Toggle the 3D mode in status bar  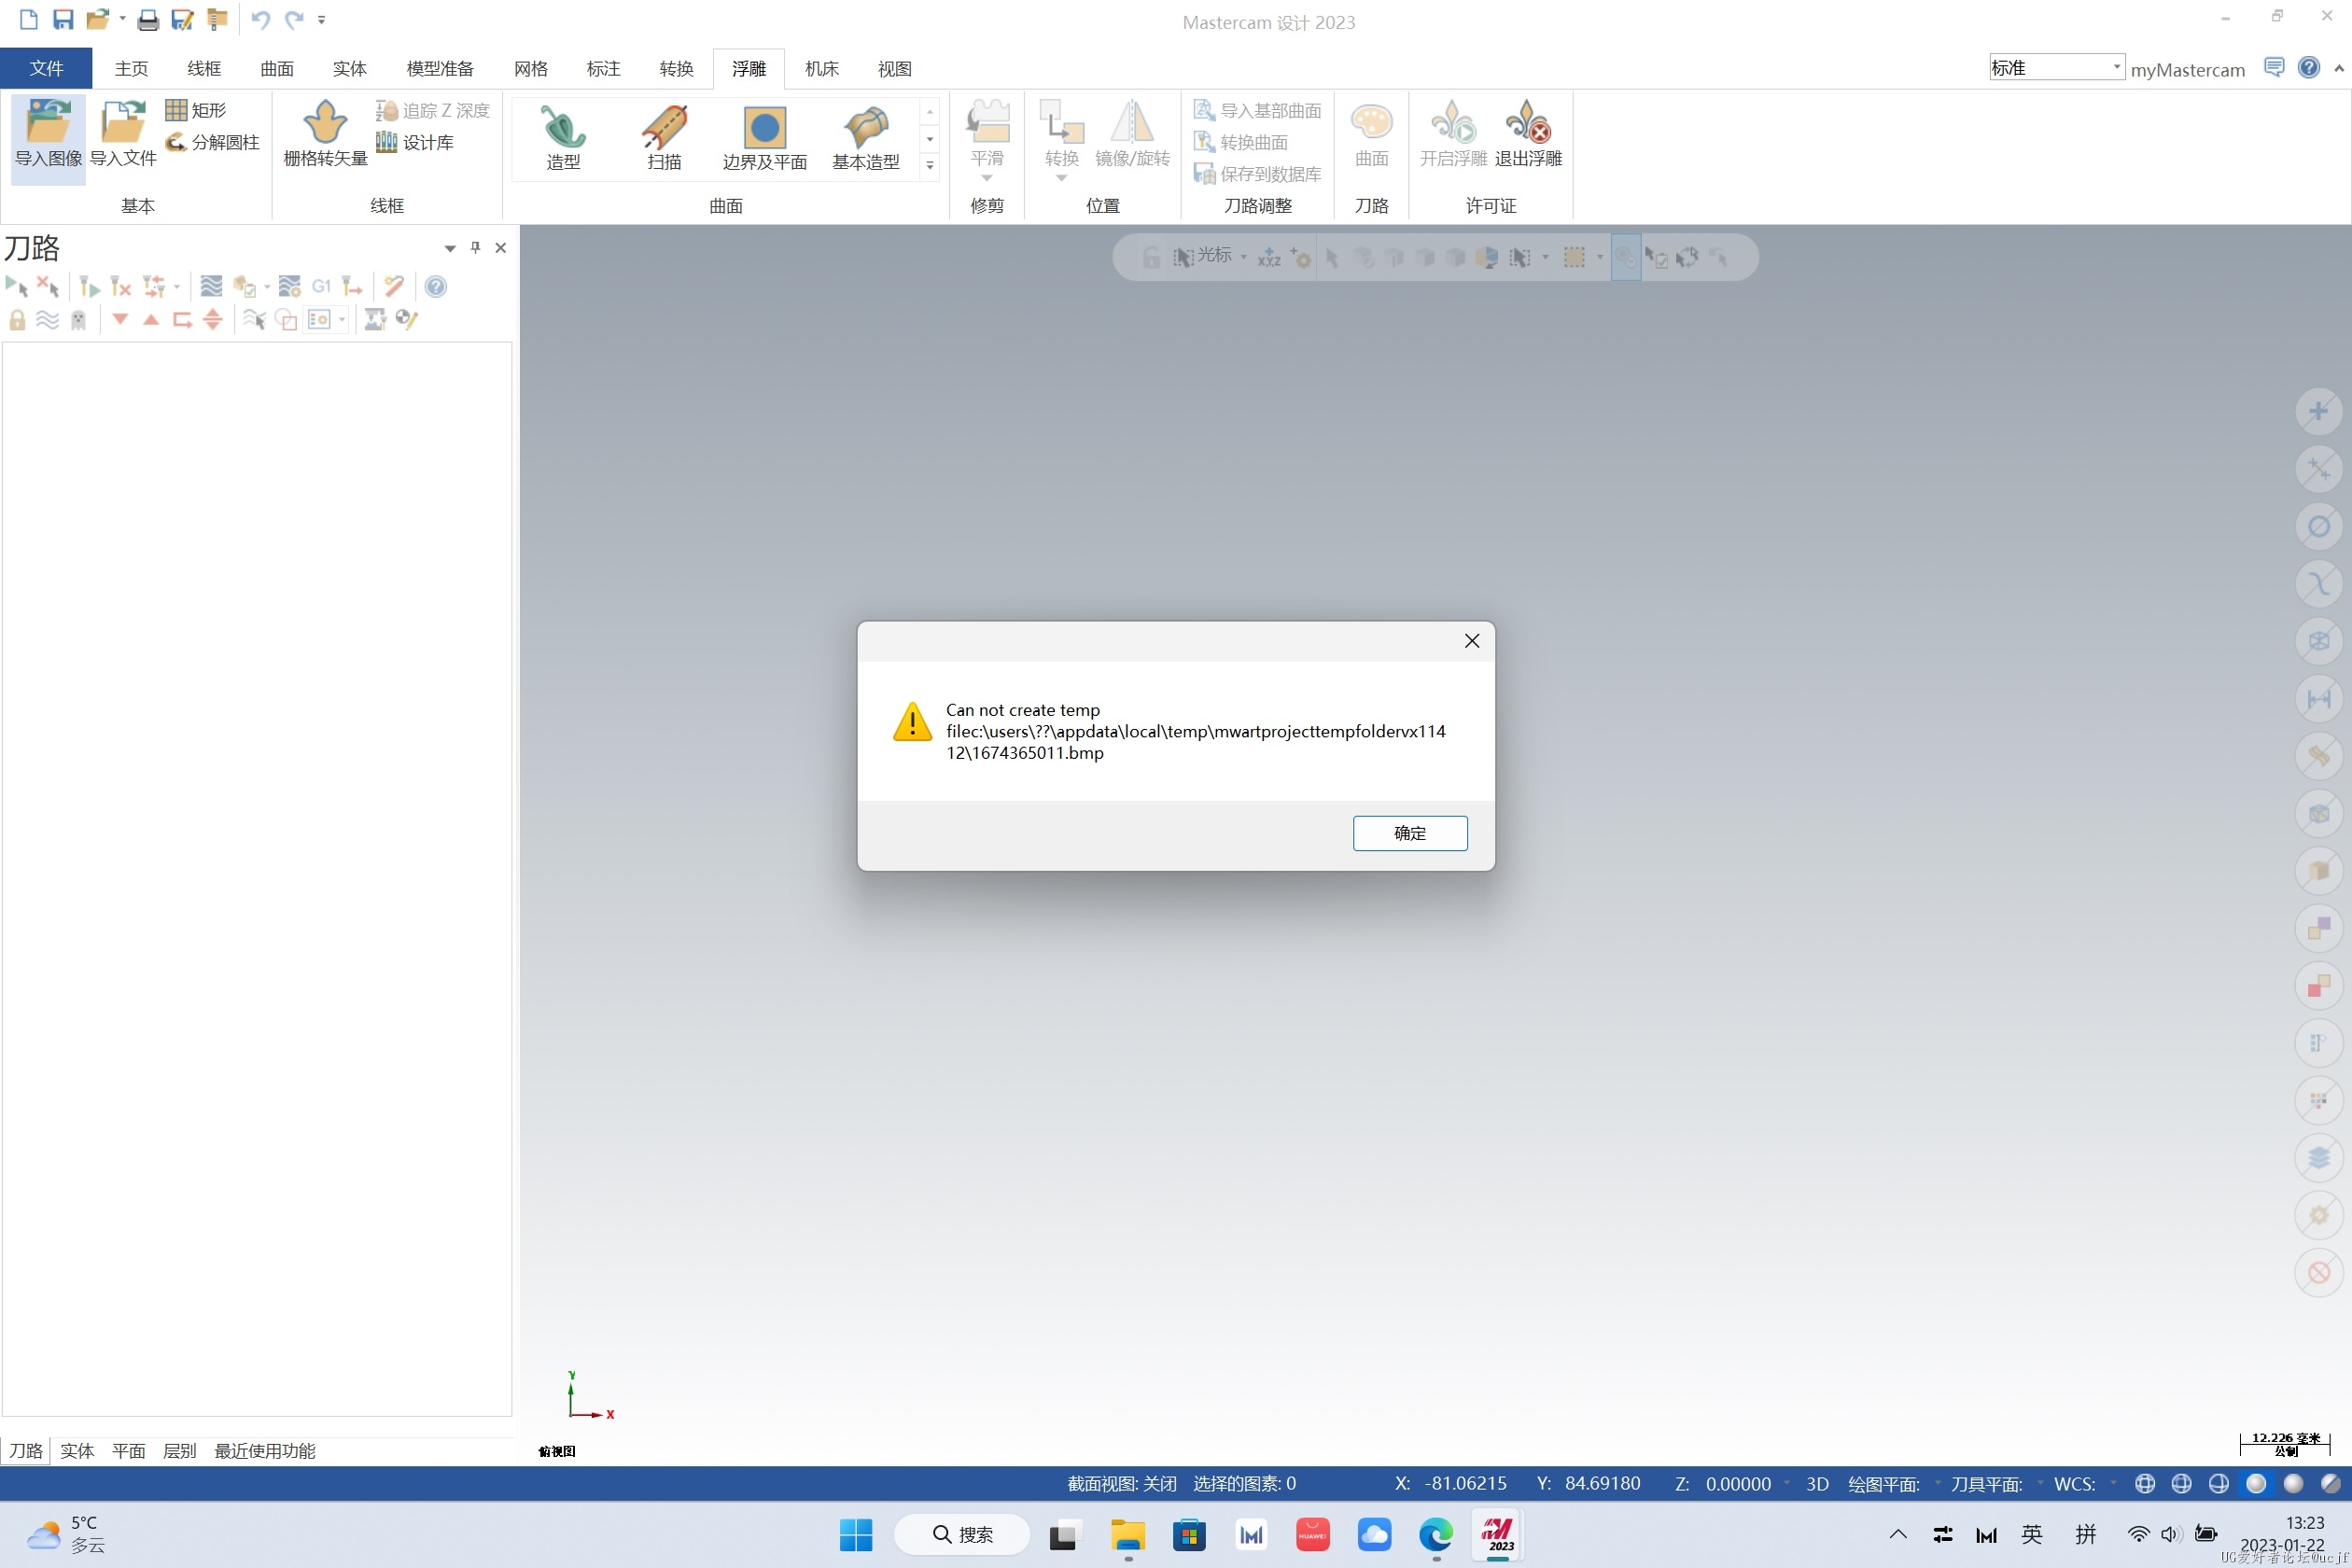tap(1817, 1483)
